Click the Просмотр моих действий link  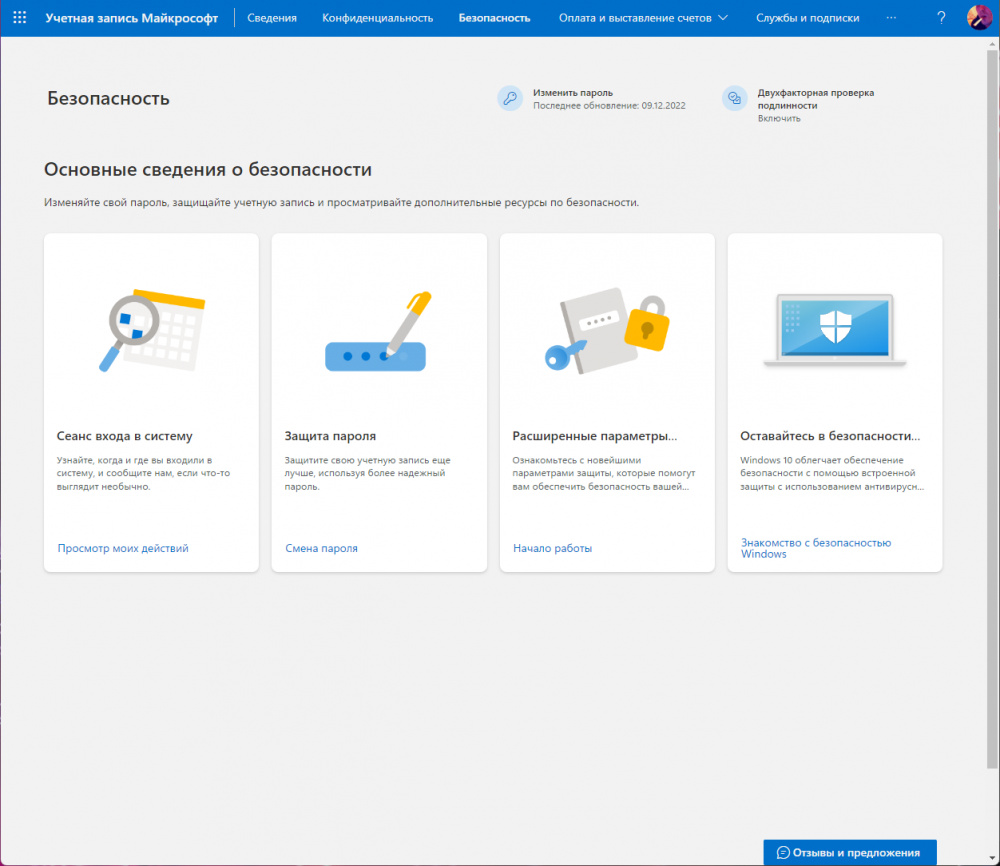[123, 548]
